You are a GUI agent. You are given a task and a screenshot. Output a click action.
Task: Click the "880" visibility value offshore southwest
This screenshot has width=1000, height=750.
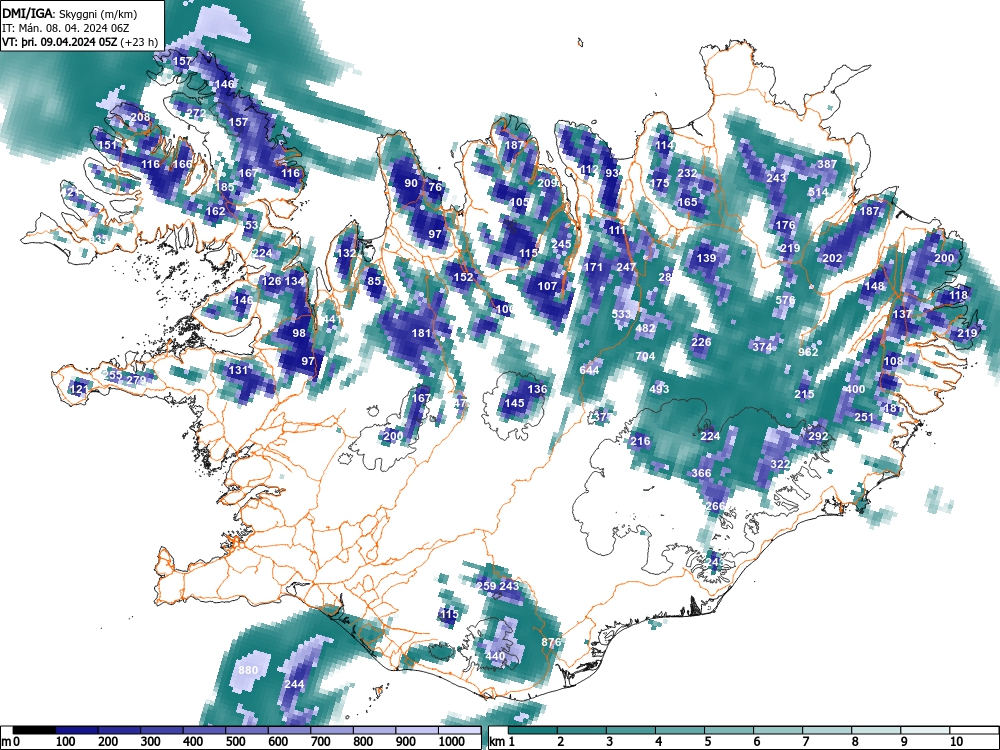248,670
